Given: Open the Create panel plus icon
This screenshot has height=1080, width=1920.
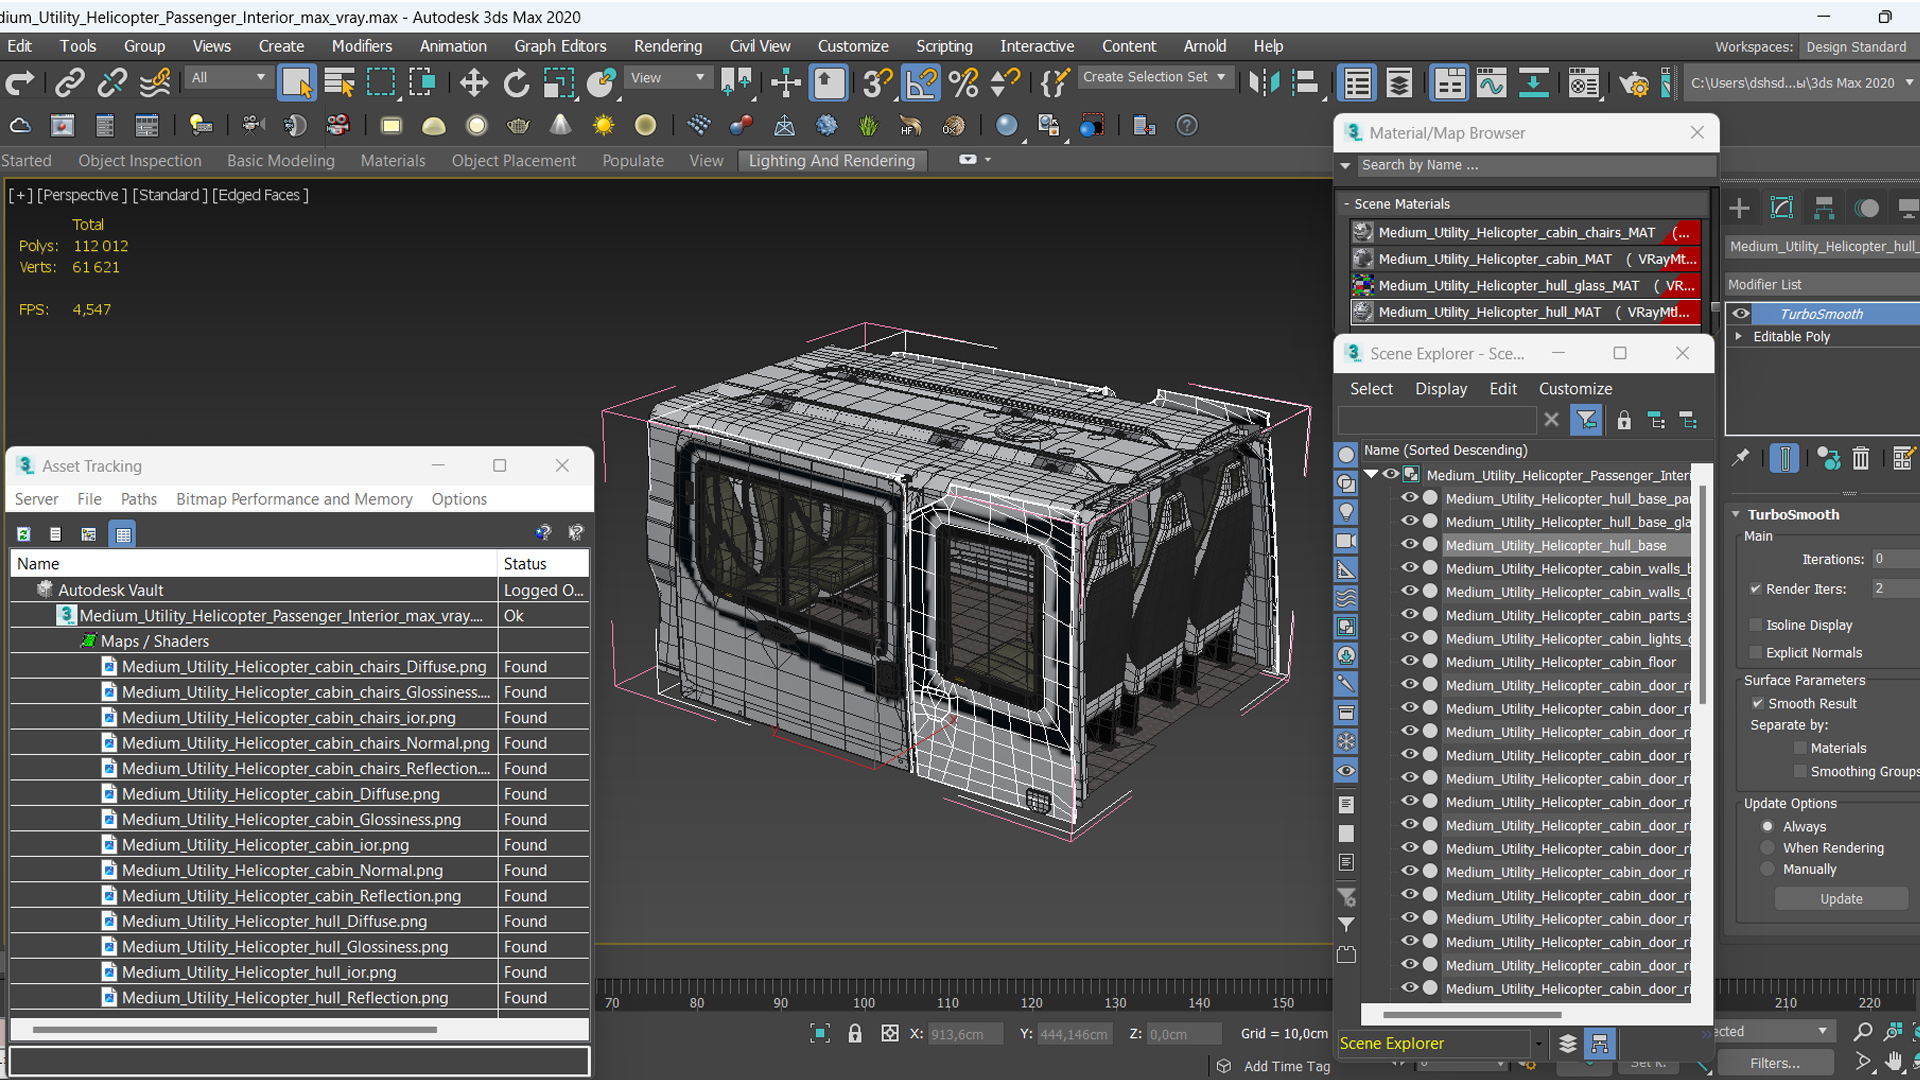Looking at the screenshot, I should [x=1739, y=208].
